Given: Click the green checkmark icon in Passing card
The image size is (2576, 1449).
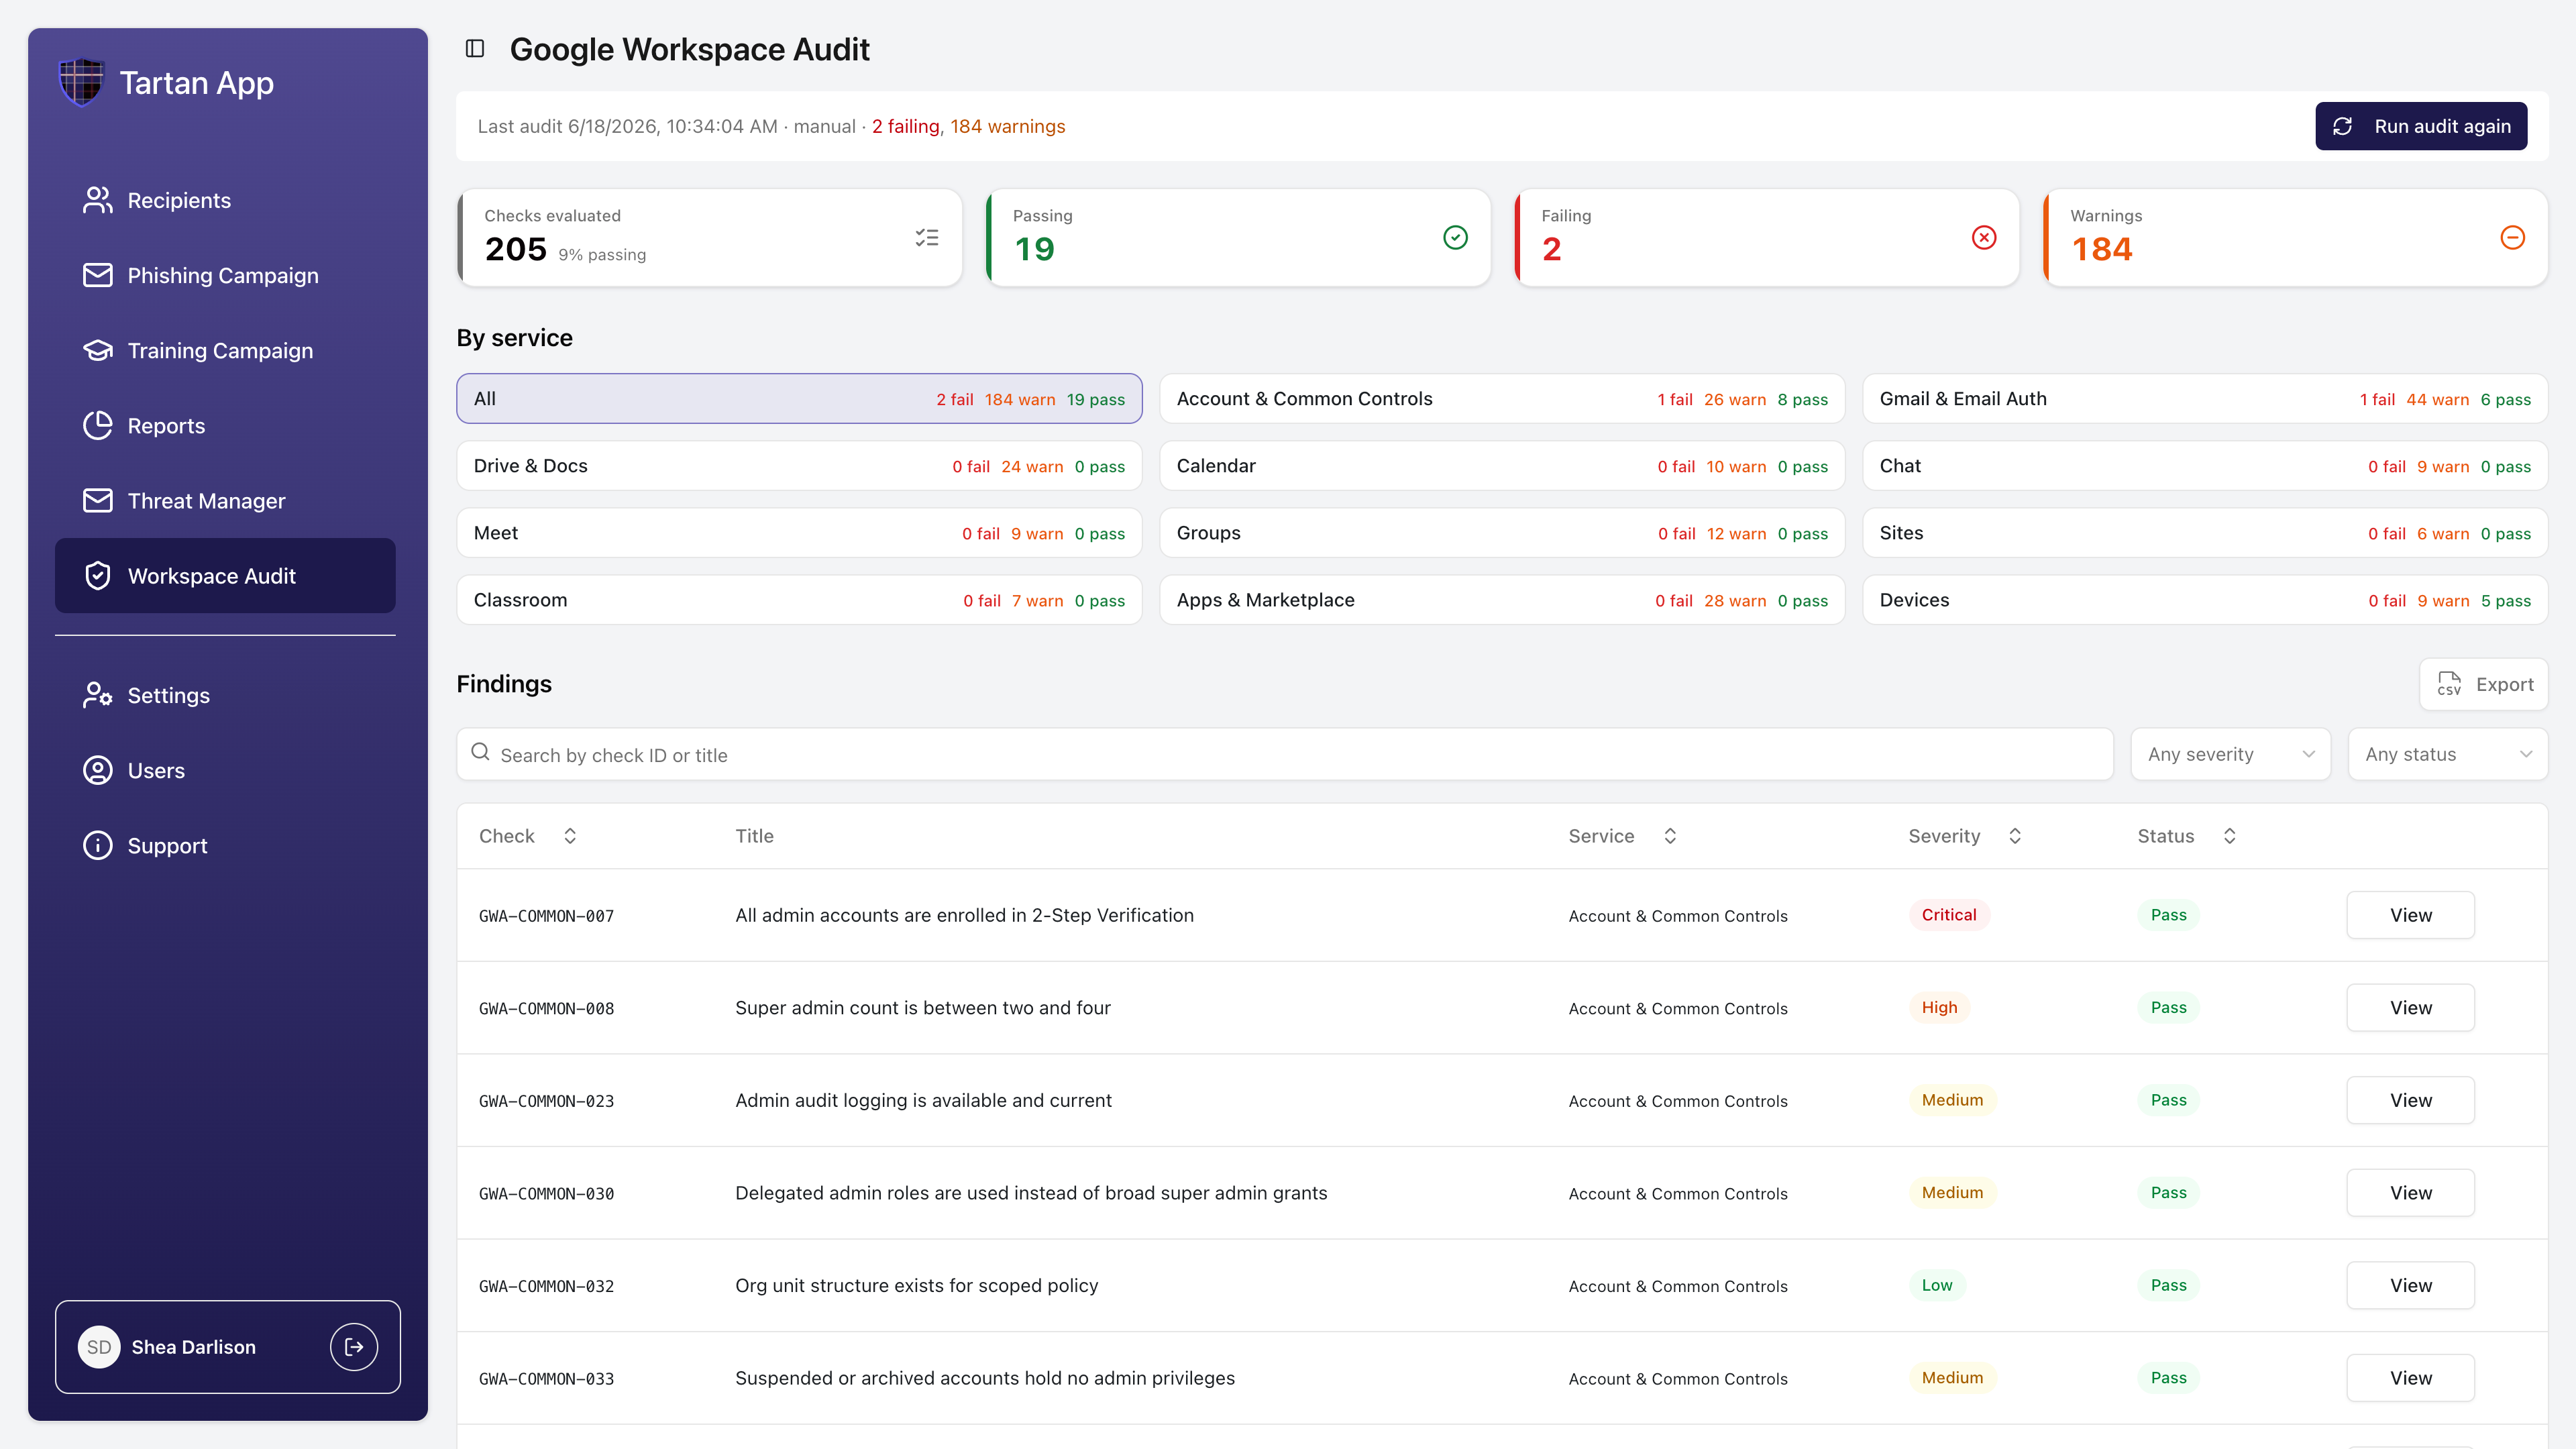Looking at the screenshot, I should pos(1455,237).
